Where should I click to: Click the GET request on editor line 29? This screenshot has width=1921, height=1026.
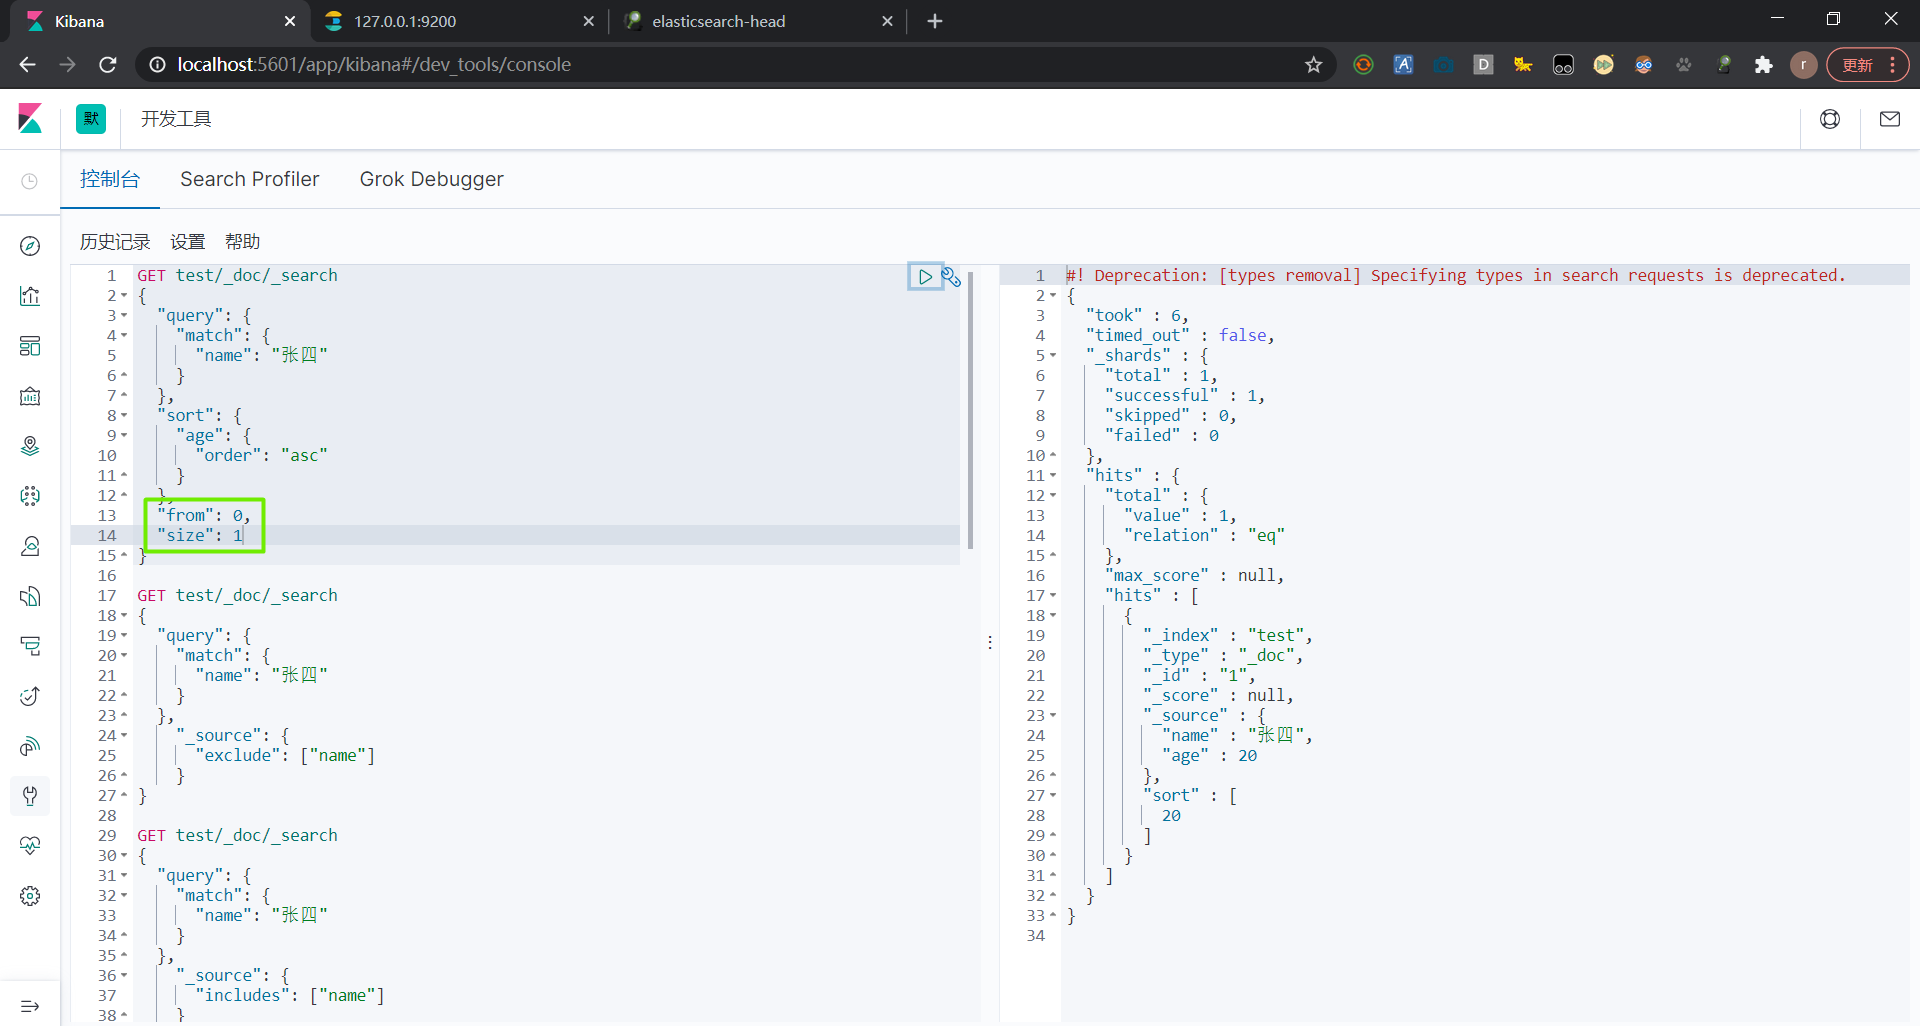click(x=237, y=835)
